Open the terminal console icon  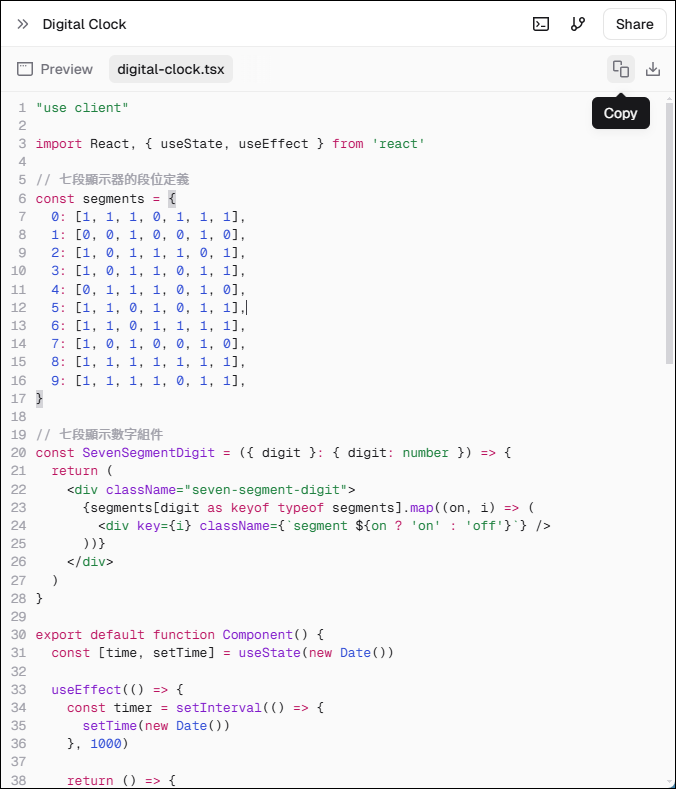541,24
